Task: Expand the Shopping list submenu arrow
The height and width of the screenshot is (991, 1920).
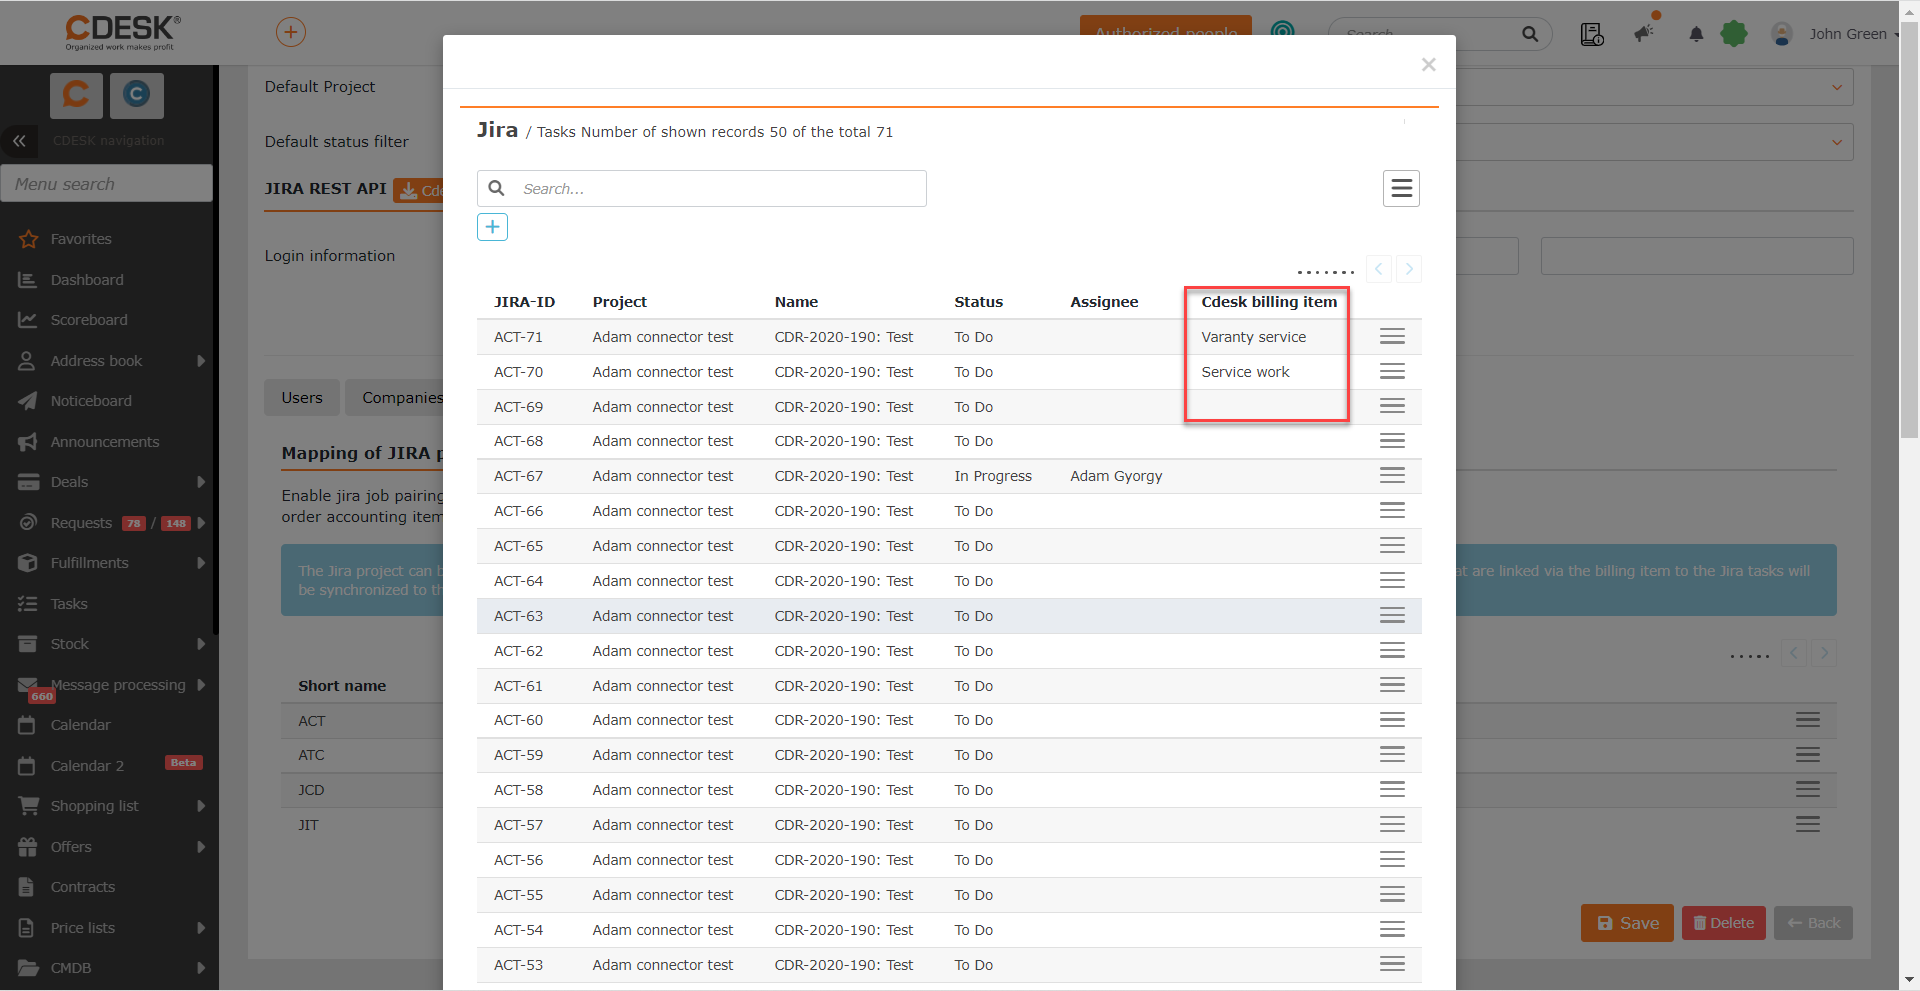Action: tap(201, 806)
